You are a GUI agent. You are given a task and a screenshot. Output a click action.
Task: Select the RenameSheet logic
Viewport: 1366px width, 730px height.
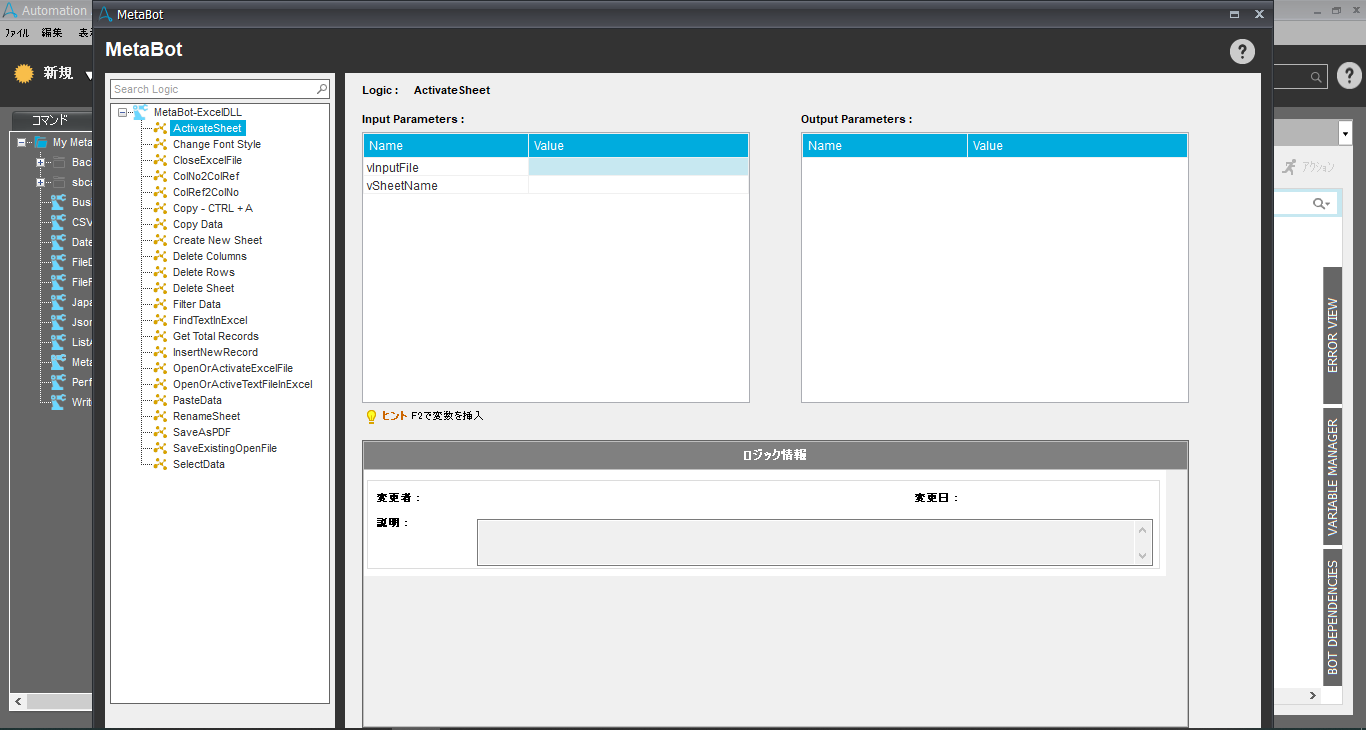click(x=207, y=416)
